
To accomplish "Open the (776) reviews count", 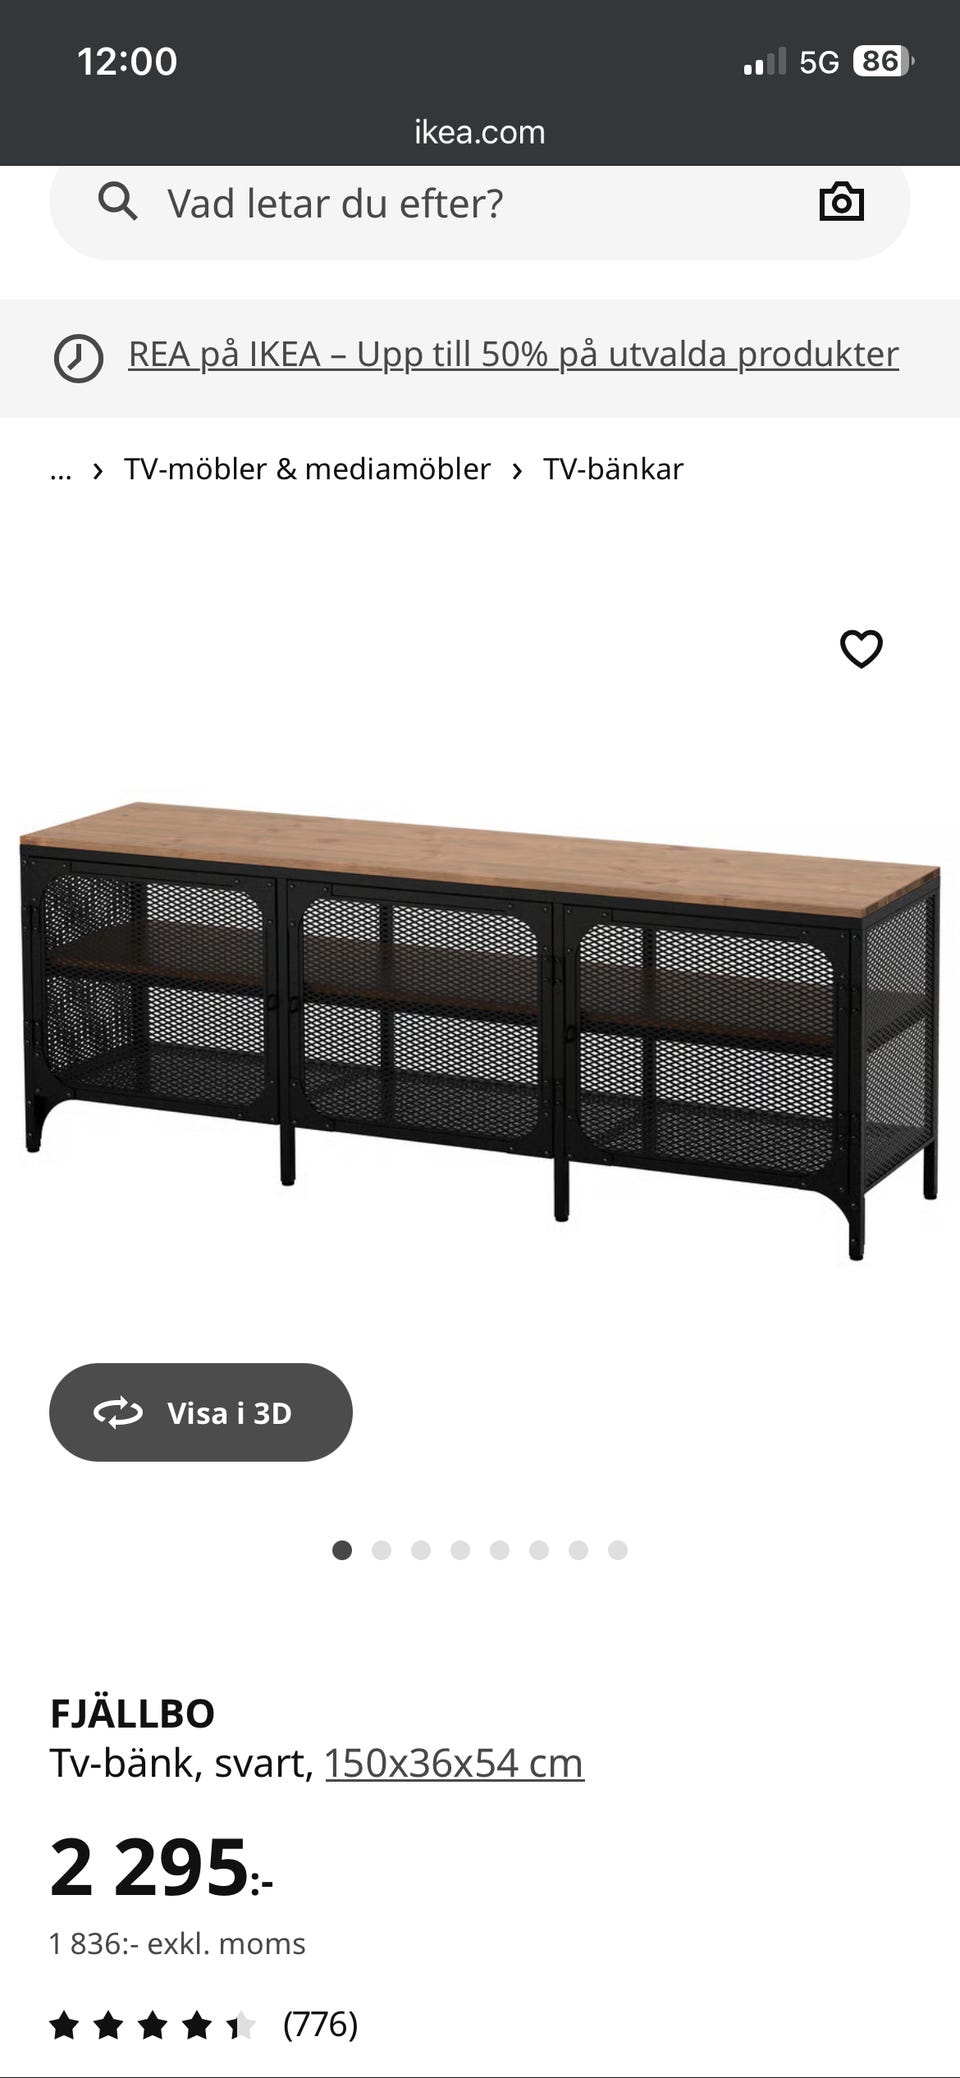I will coord(320,2025).
